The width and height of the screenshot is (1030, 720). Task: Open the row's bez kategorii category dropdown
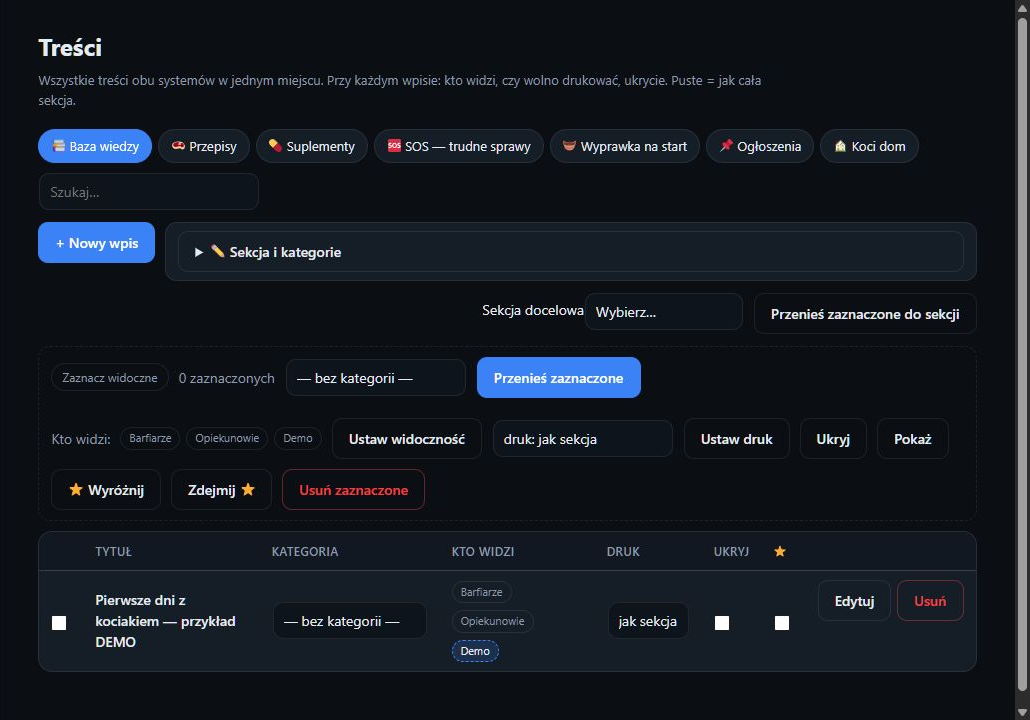pos(349,621)
